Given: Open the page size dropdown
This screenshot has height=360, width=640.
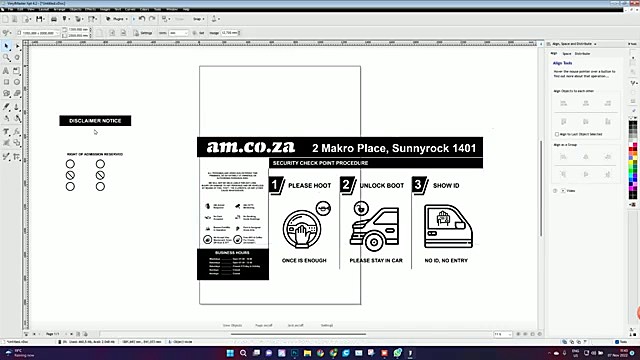Looking at the screenshot, I should (x=38, y=33).
